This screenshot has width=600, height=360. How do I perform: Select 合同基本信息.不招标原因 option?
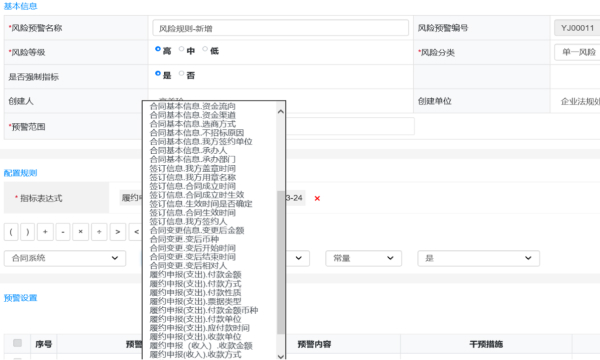pyautogui.click(x=197, y=132)
